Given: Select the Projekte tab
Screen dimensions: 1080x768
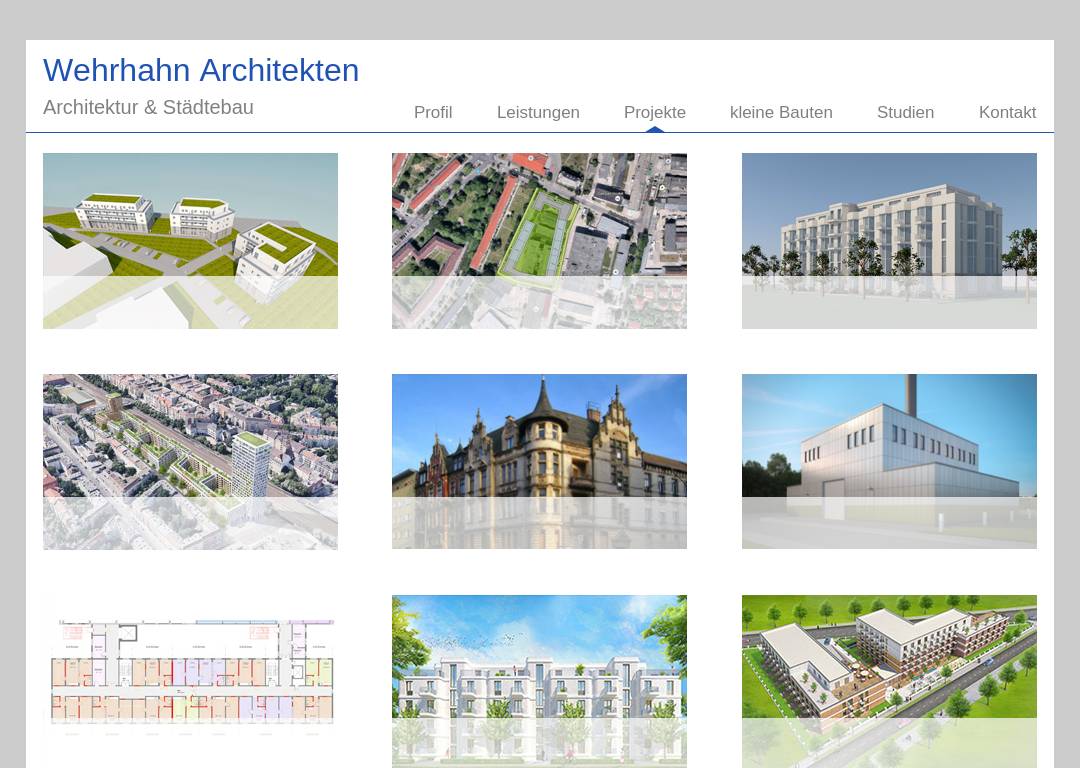Looking at the screenshot, I should point(654,112).
